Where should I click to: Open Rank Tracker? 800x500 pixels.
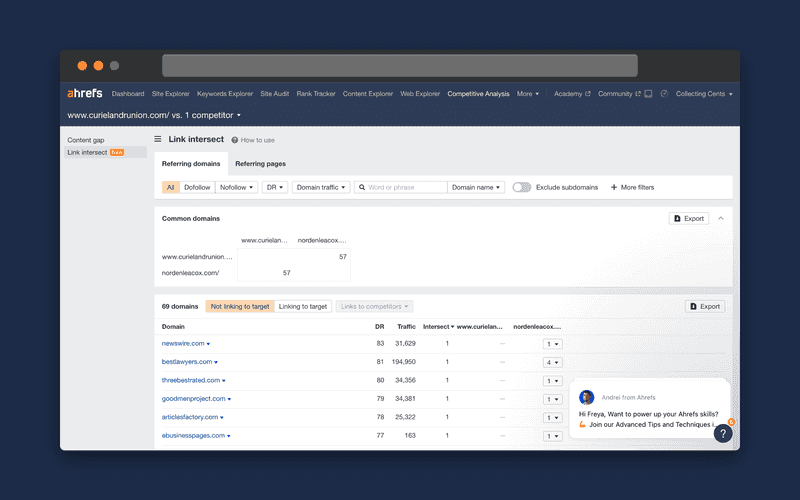coord(316,94)
